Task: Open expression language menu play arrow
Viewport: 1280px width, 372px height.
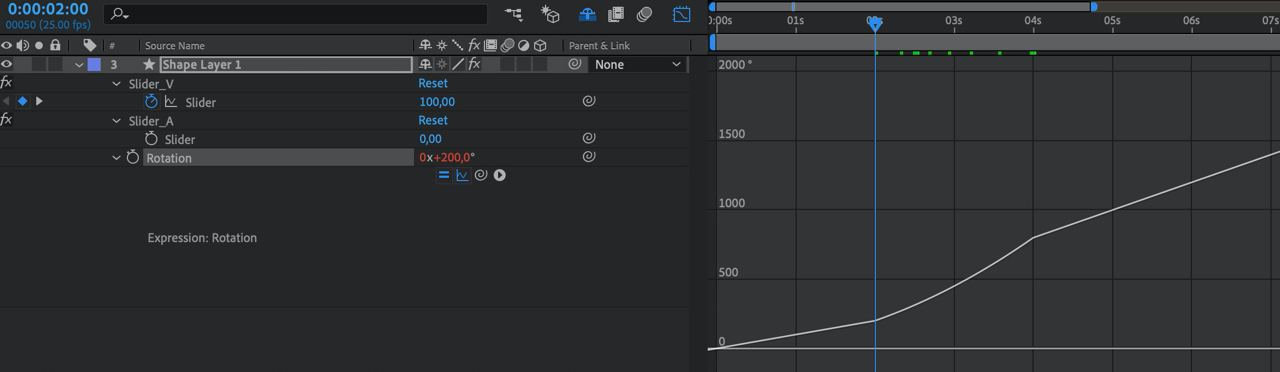Action: [499, 175]
